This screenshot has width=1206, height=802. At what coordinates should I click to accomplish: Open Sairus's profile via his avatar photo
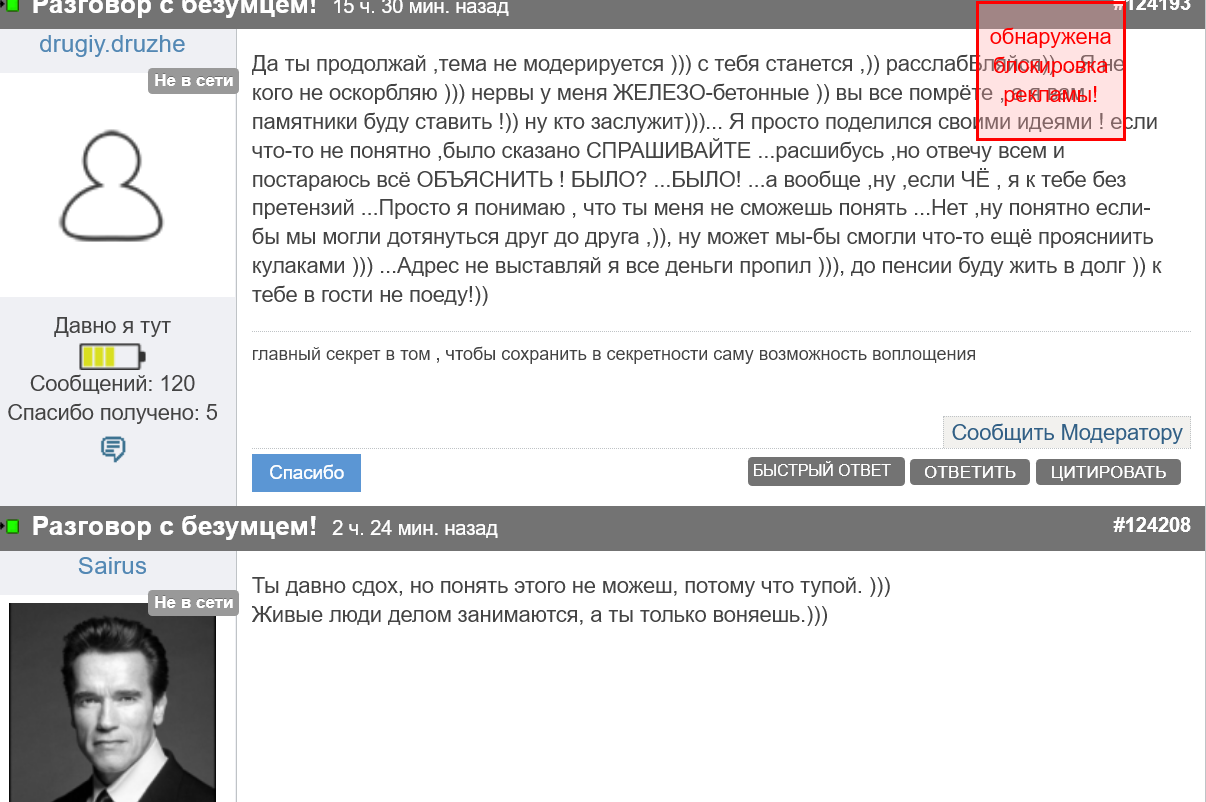click(x=113, y=700)
